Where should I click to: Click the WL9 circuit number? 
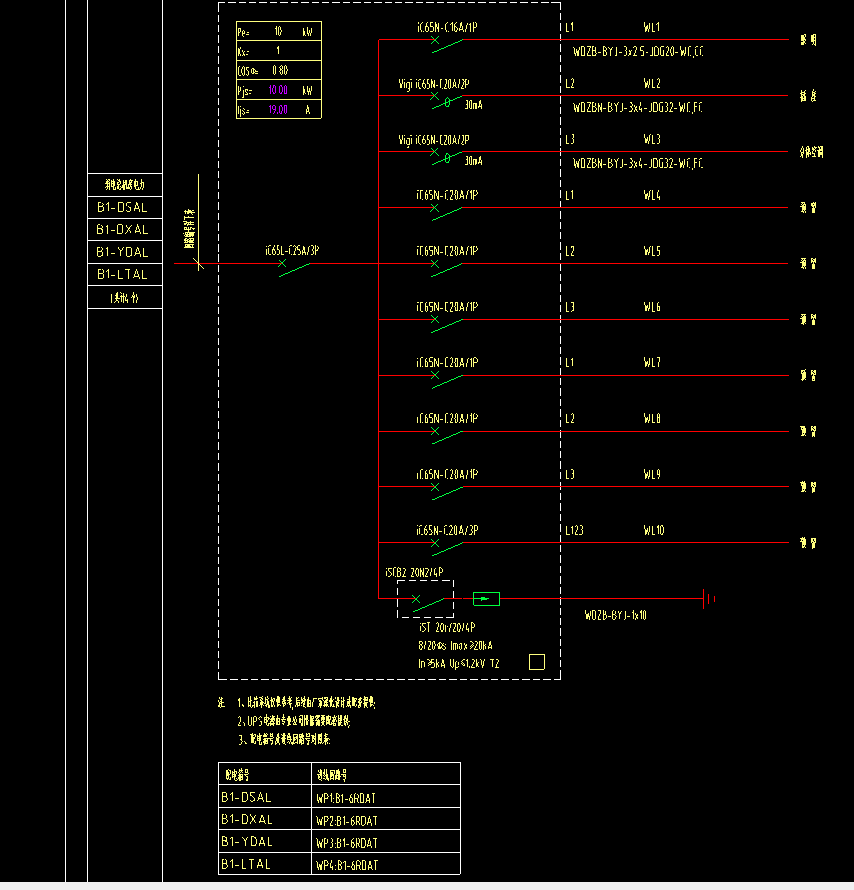652,474
